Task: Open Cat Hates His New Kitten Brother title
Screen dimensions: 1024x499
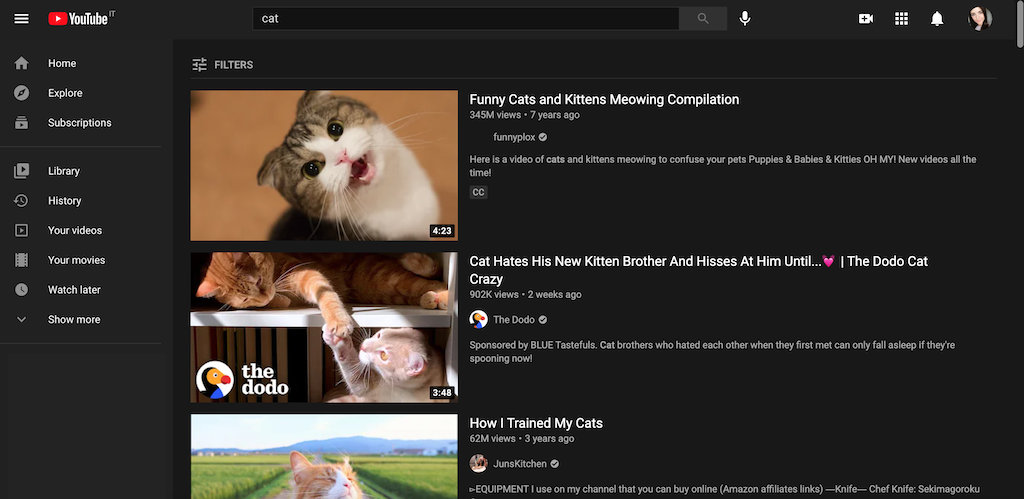Action: point(698,270)
